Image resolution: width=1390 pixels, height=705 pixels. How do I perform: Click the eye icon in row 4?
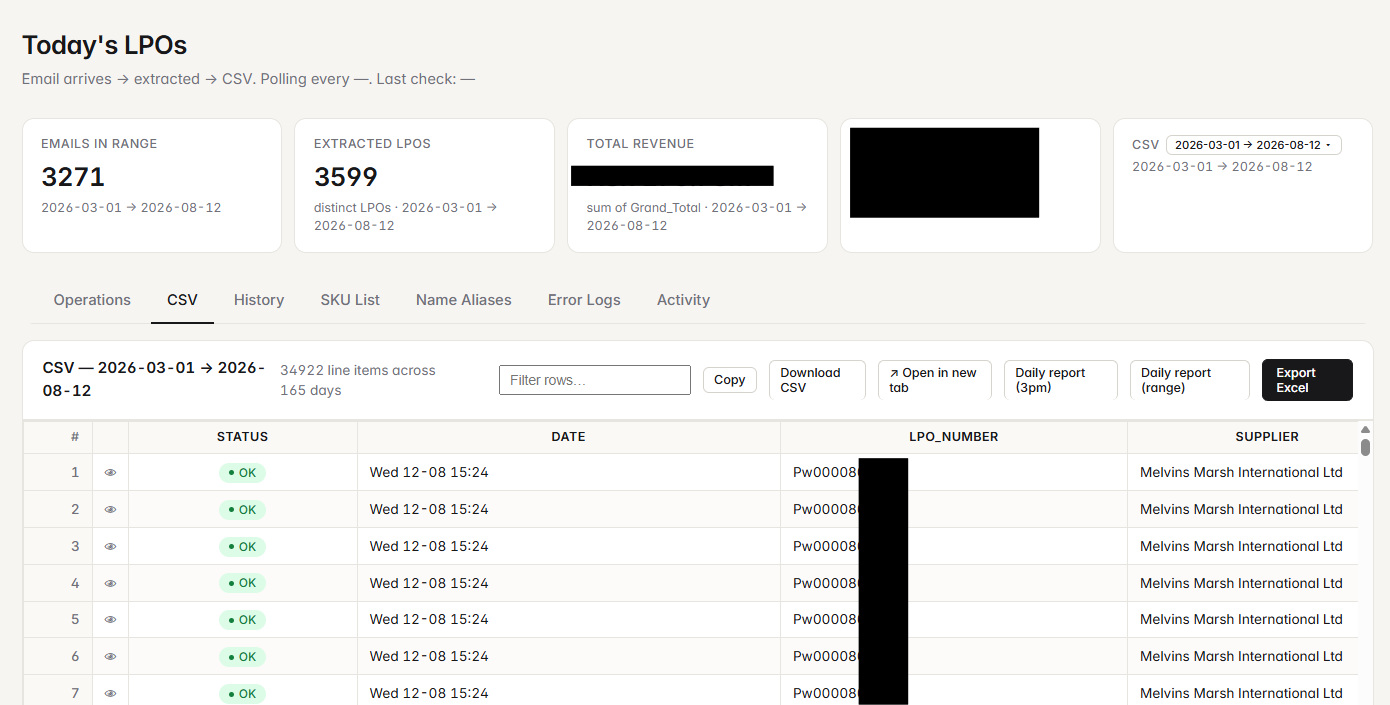pyautogui.click(x=110, y=583)
